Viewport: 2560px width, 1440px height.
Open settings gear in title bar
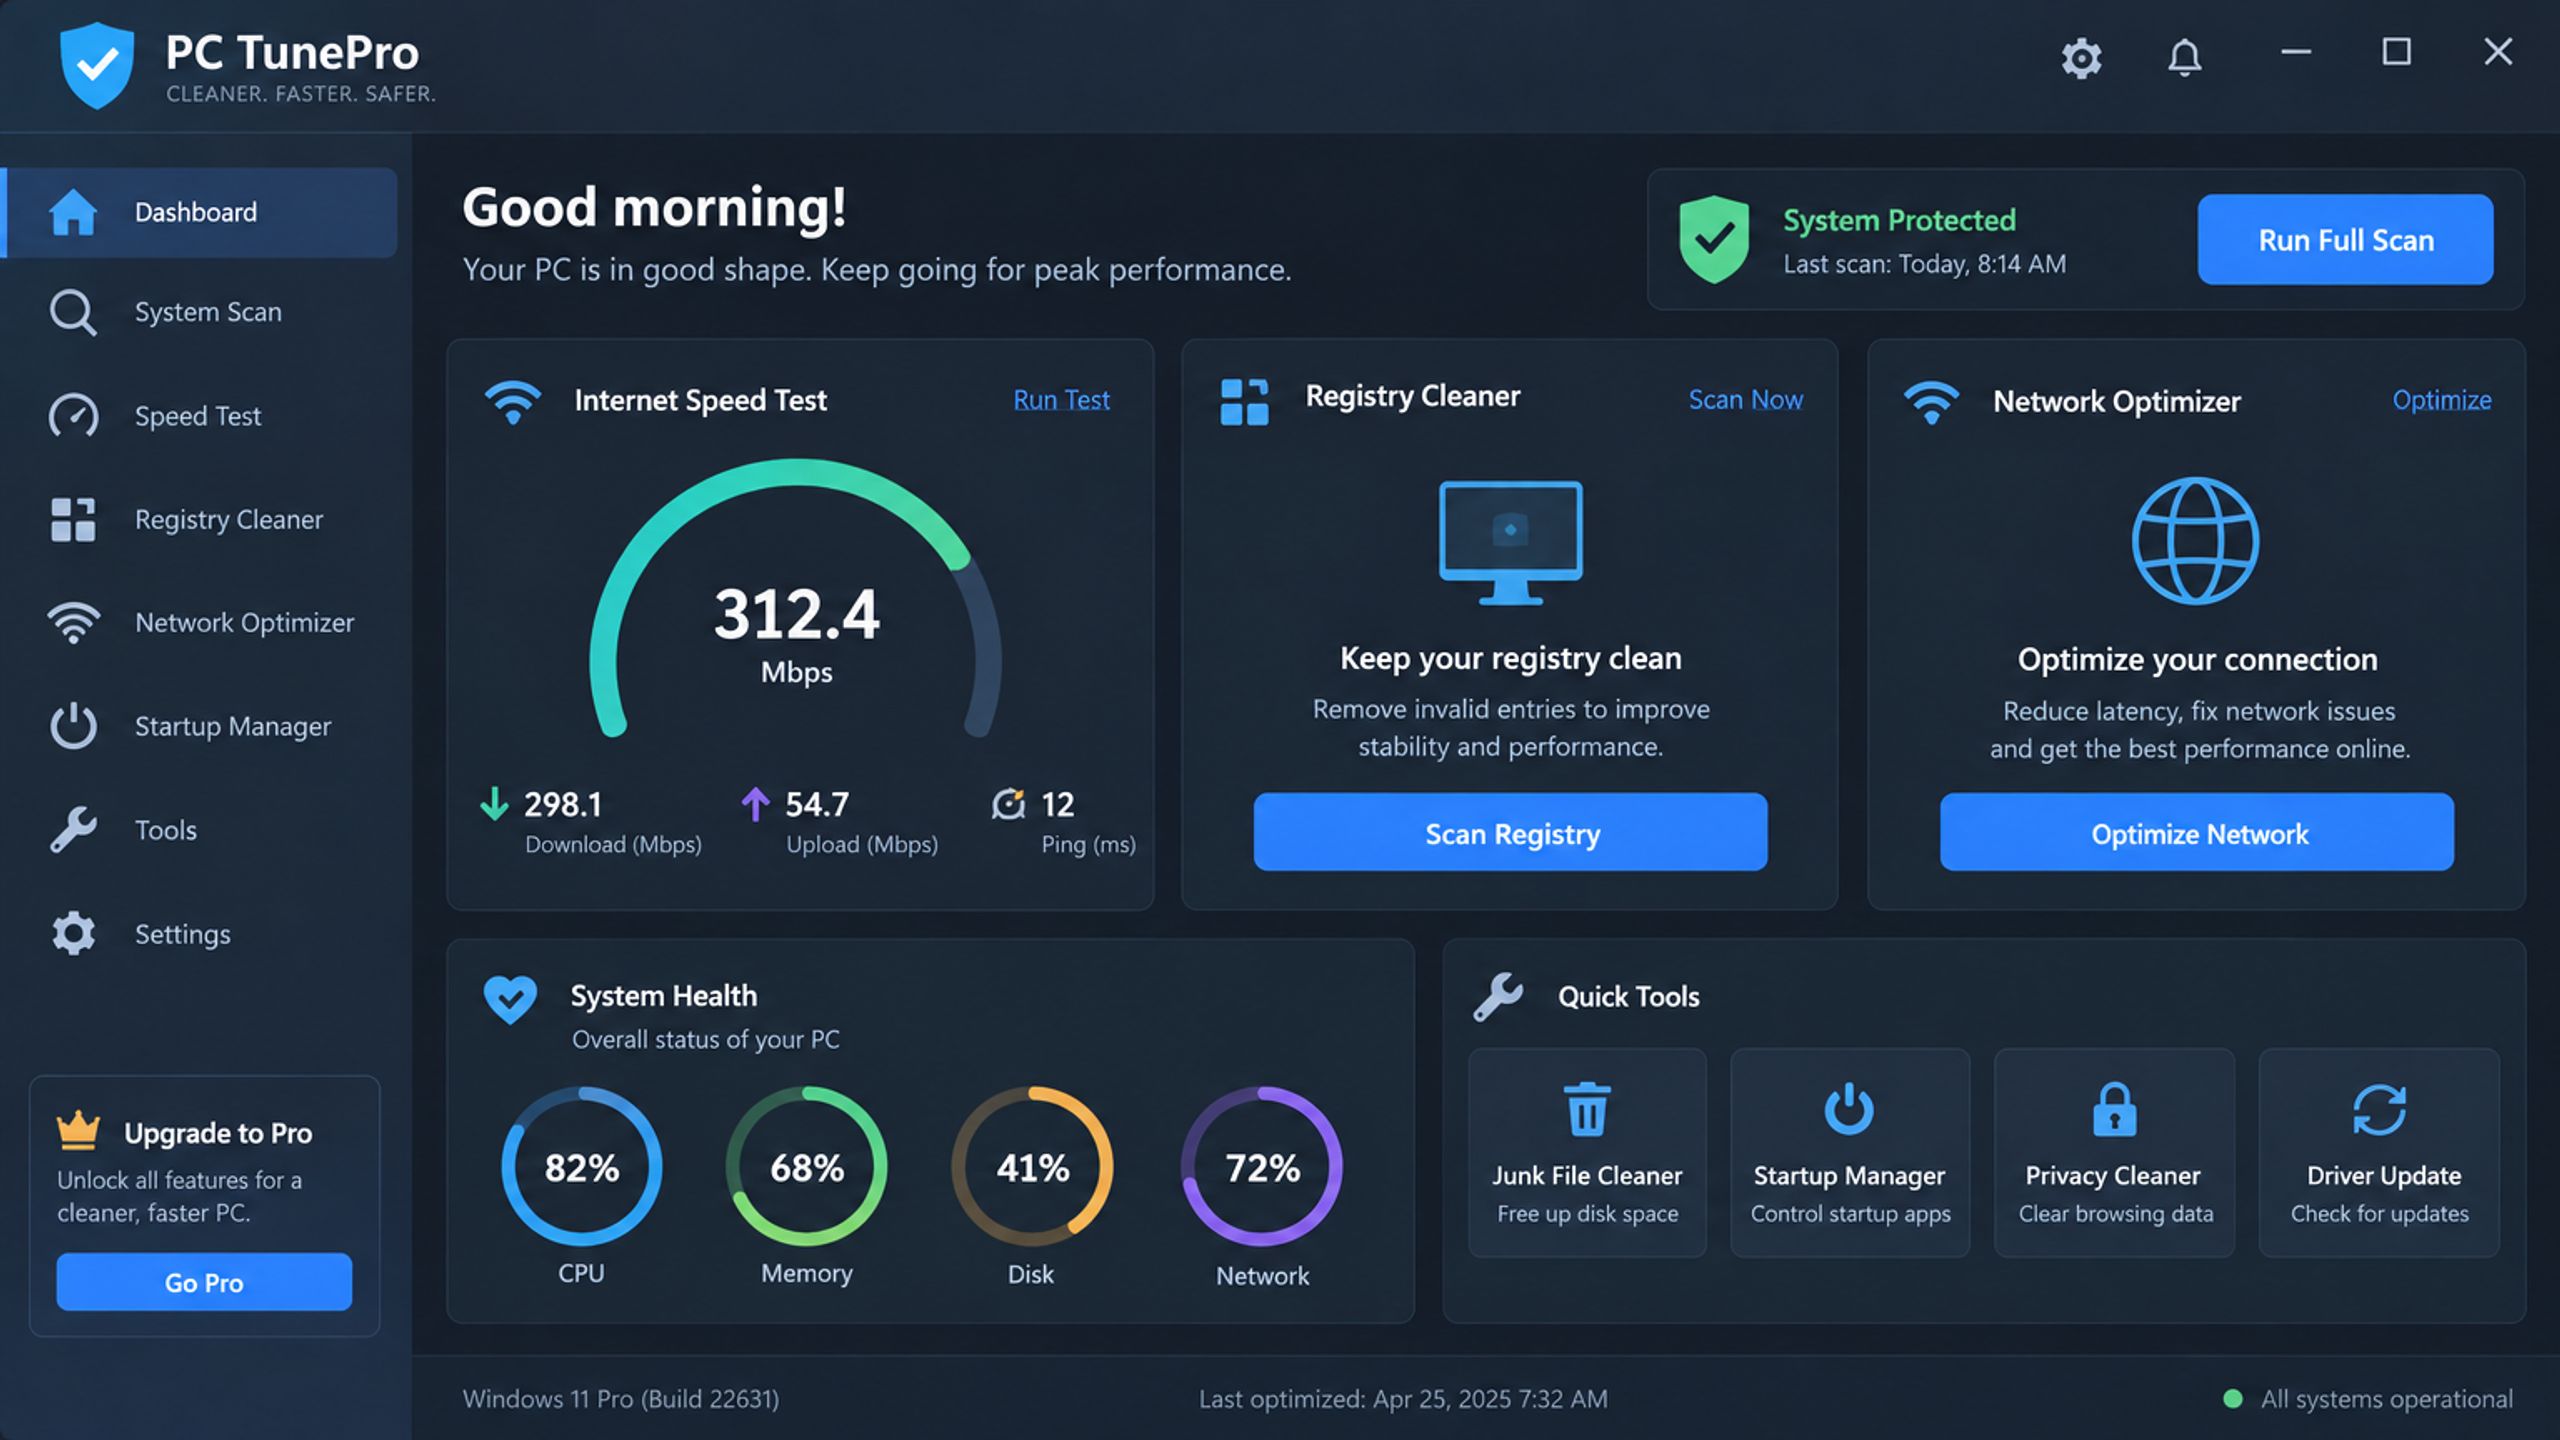coord(2081,57)
